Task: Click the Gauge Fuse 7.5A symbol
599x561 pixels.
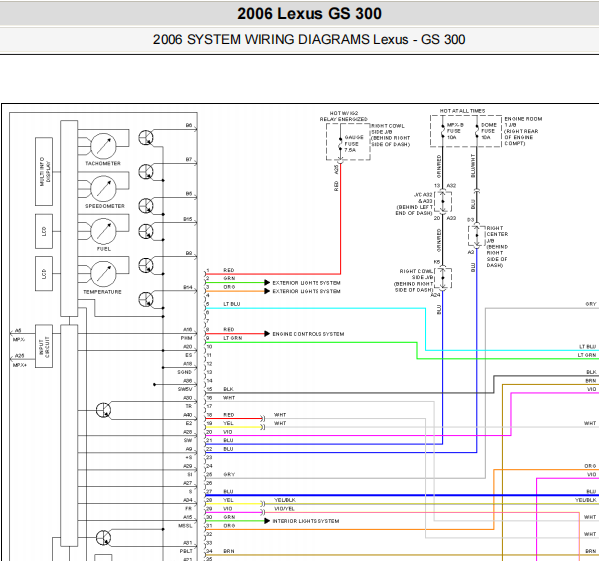Action: tap(340, 144)
